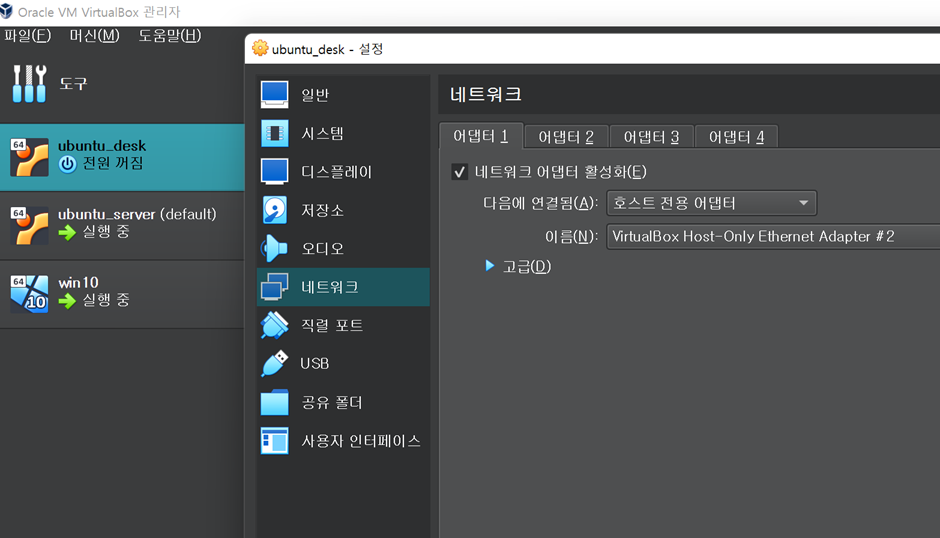Open the 다음에 연결됨 dropdown
940x538 pixels.
click(x=712, y=203)
